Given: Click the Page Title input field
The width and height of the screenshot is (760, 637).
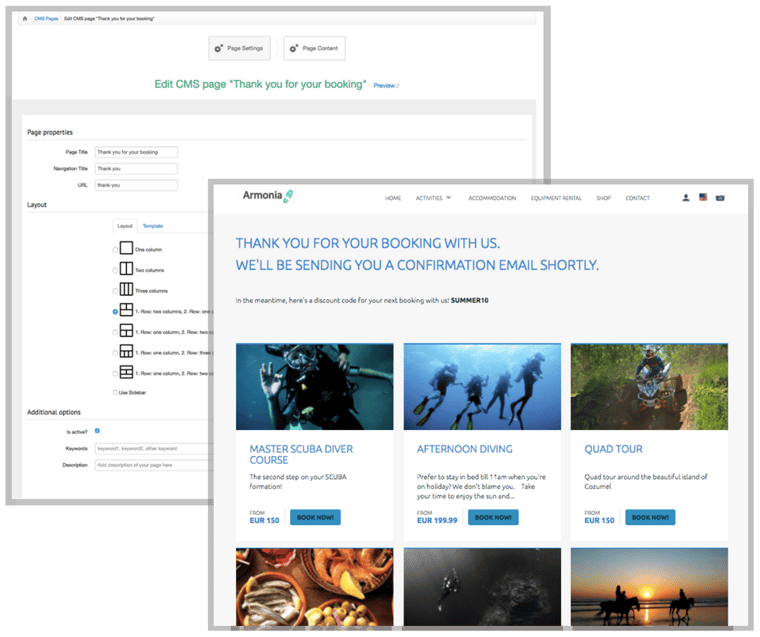Looking at the screenshot, I should point(136,152).
